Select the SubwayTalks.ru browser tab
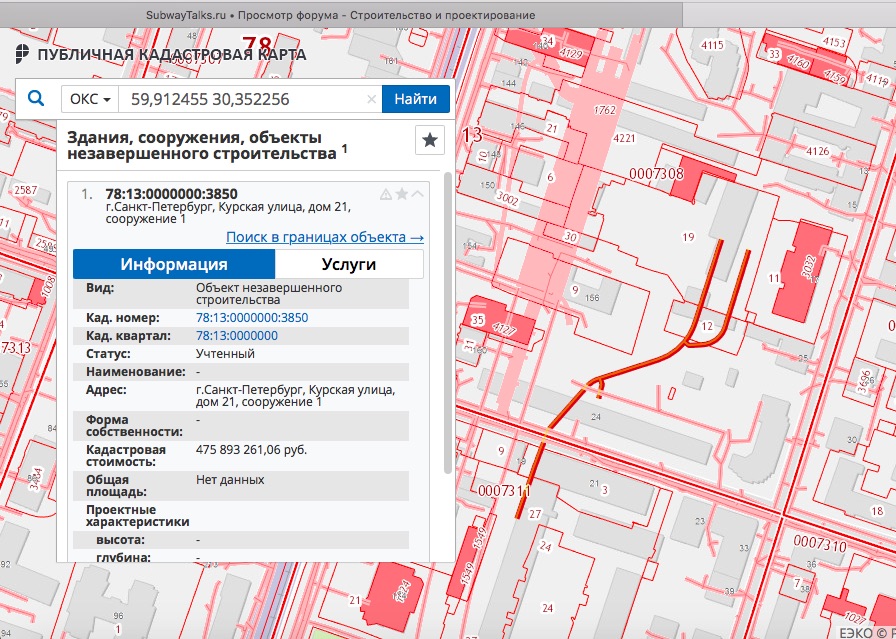This screenshot has height=639, width=896. point(340,15)
